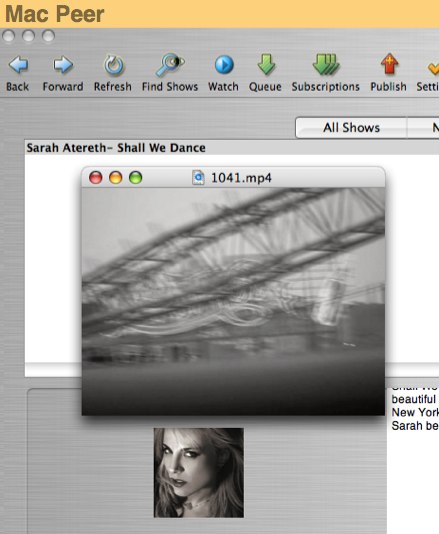Click the red Publish upload icon
The width and height of the screenshot is (439, 534).
(389, 64)
